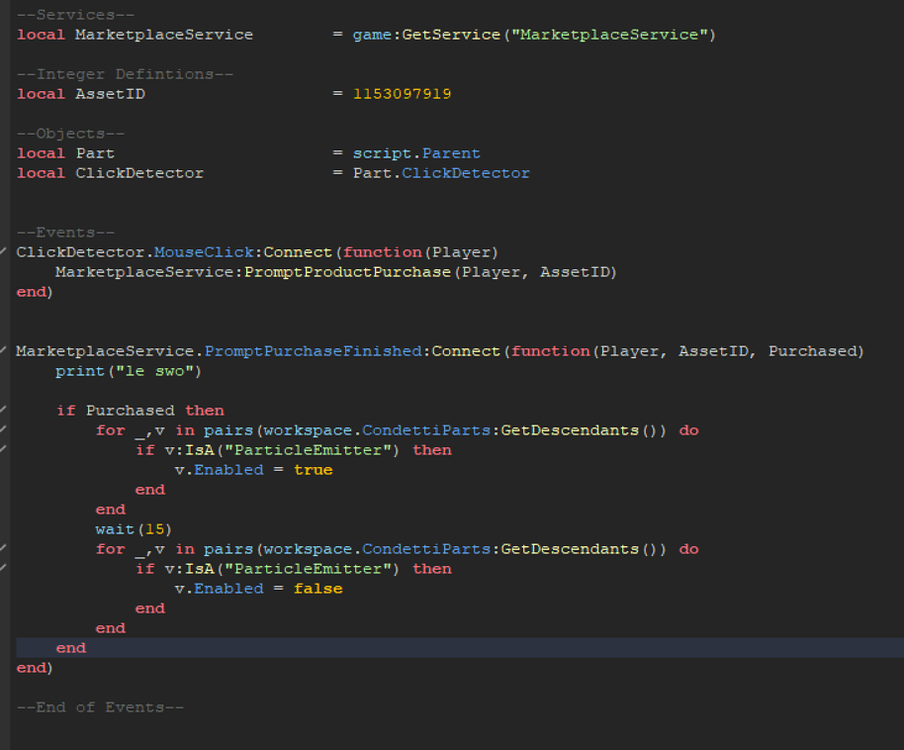Collapse the ClickDetector.MouseClick:Connect function block
This screenshot has height=750, width=904.
pyautogui.click(x=5, y=252)
